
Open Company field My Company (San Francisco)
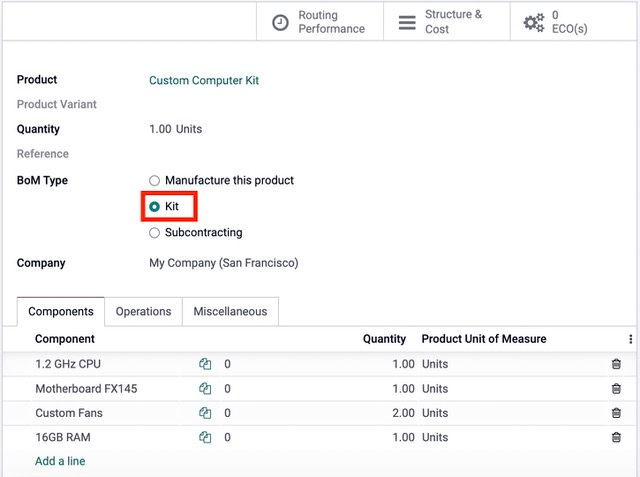coord(223,263)
